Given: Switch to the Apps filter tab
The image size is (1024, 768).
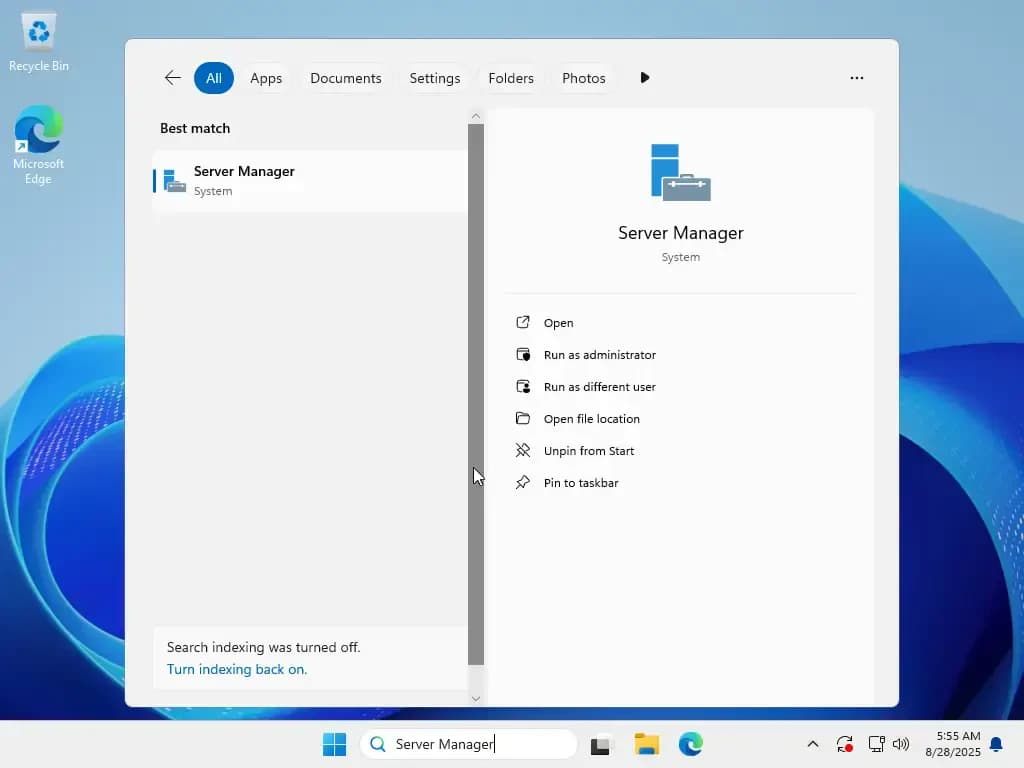Looking at the screenshot, I should click(266, 78).
